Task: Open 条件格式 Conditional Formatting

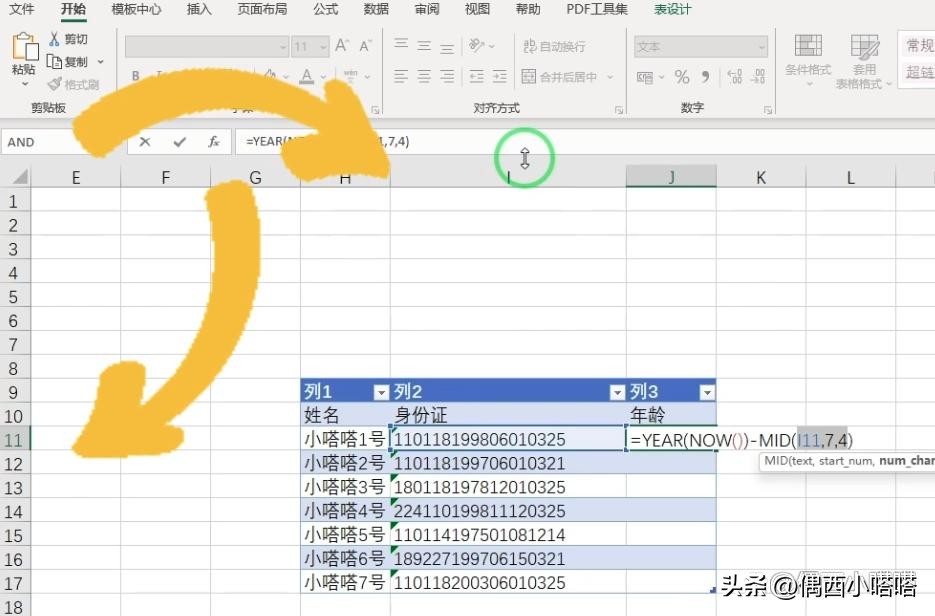Action: tap(808, 62)
